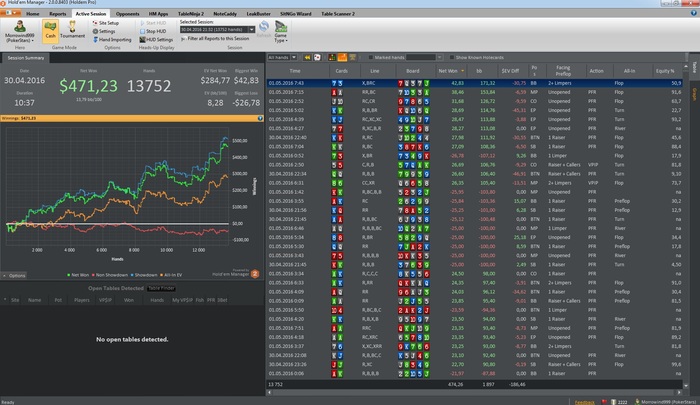Click the Morrowind999 player status bar entry
700x405 pixels.
666,402
